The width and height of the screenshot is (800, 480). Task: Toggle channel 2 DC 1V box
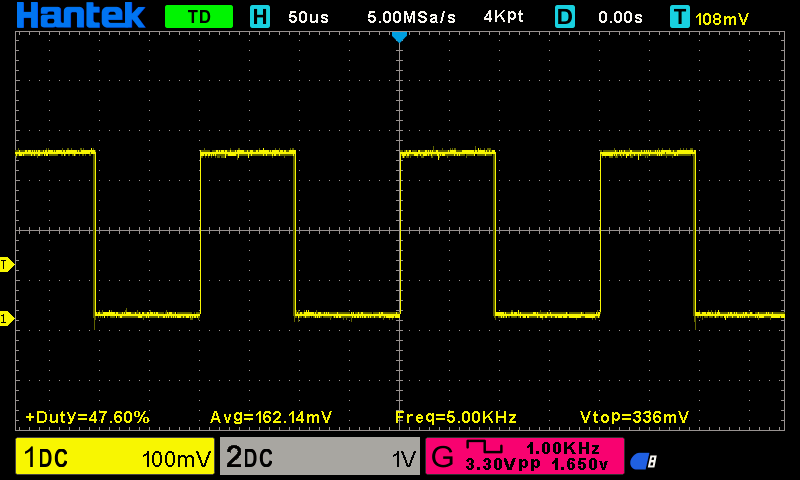pyautogui.click(x=319, y=458)
